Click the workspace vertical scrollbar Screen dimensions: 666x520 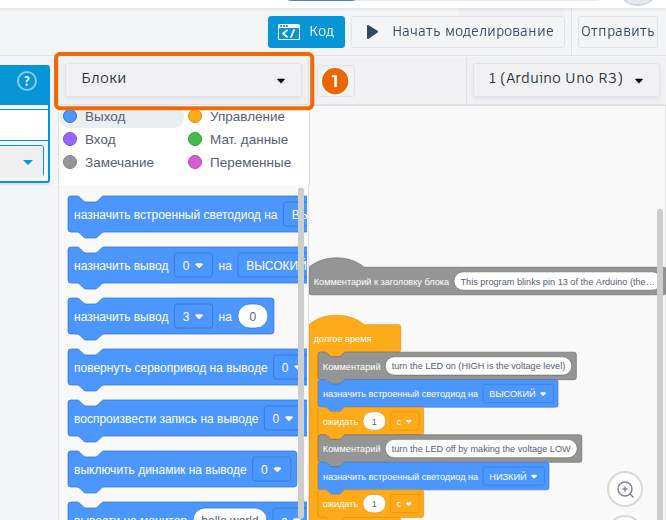(660, 365)
